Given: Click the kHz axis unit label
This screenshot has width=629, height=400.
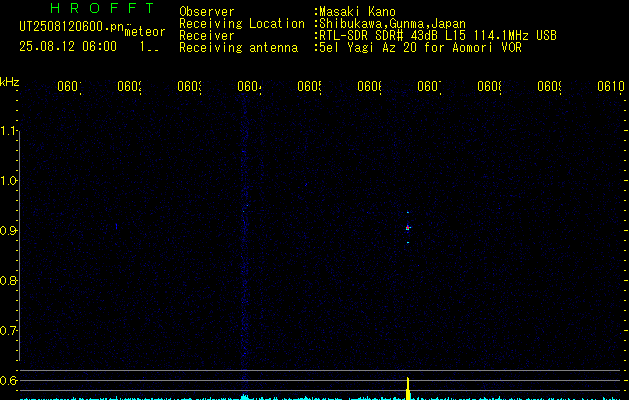Looking at the screenshot, I should pyautogui.click(x=9, y=82).
